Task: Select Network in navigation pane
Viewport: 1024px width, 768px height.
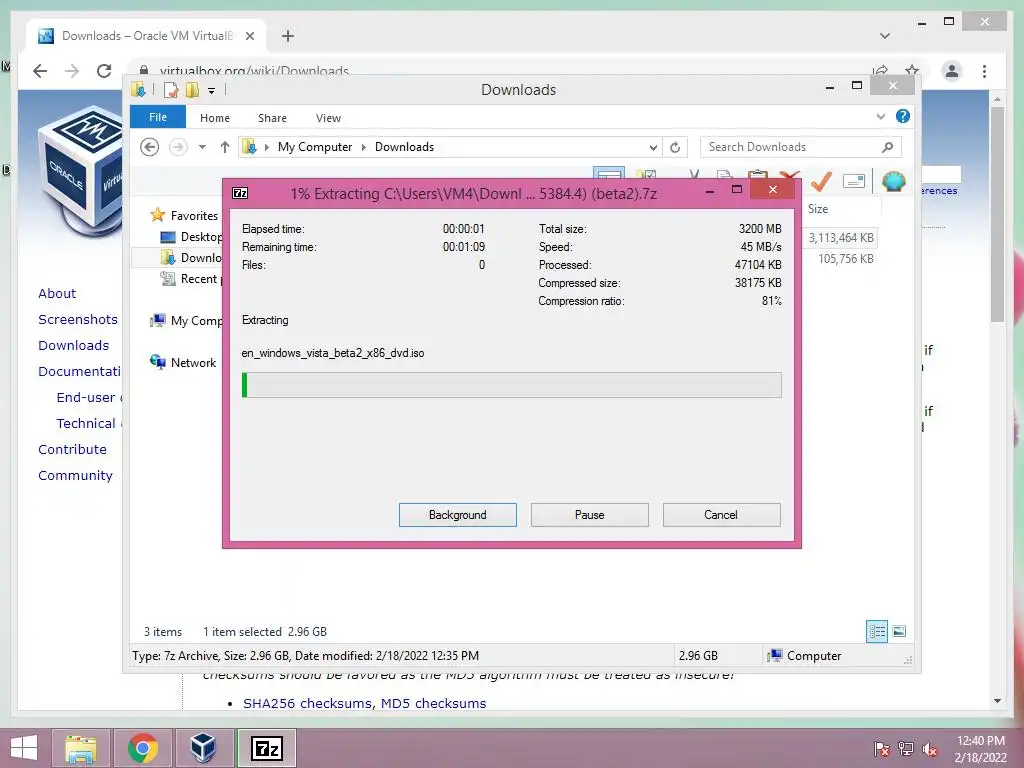Action: tap(193, 362)
